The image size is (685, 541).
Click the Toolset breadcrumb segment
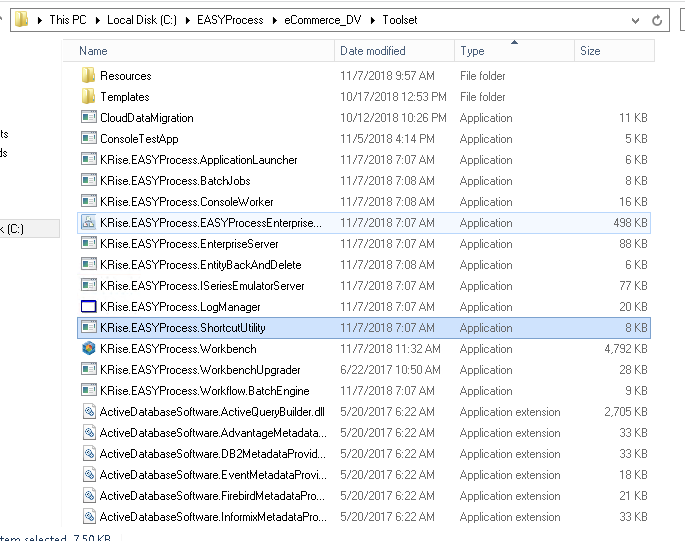(x=400, y=20)
